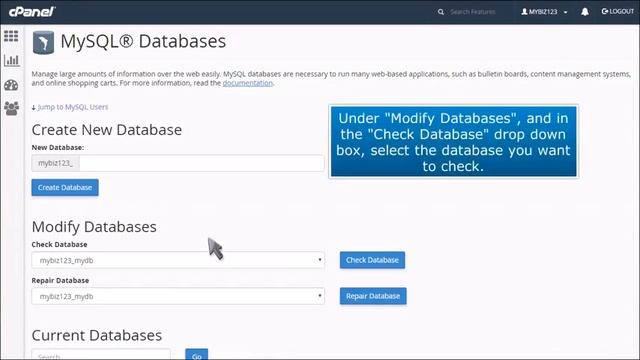This screenshot has width=640, height=360.
Task: Open the notifications bell
Action: point(585,12)
